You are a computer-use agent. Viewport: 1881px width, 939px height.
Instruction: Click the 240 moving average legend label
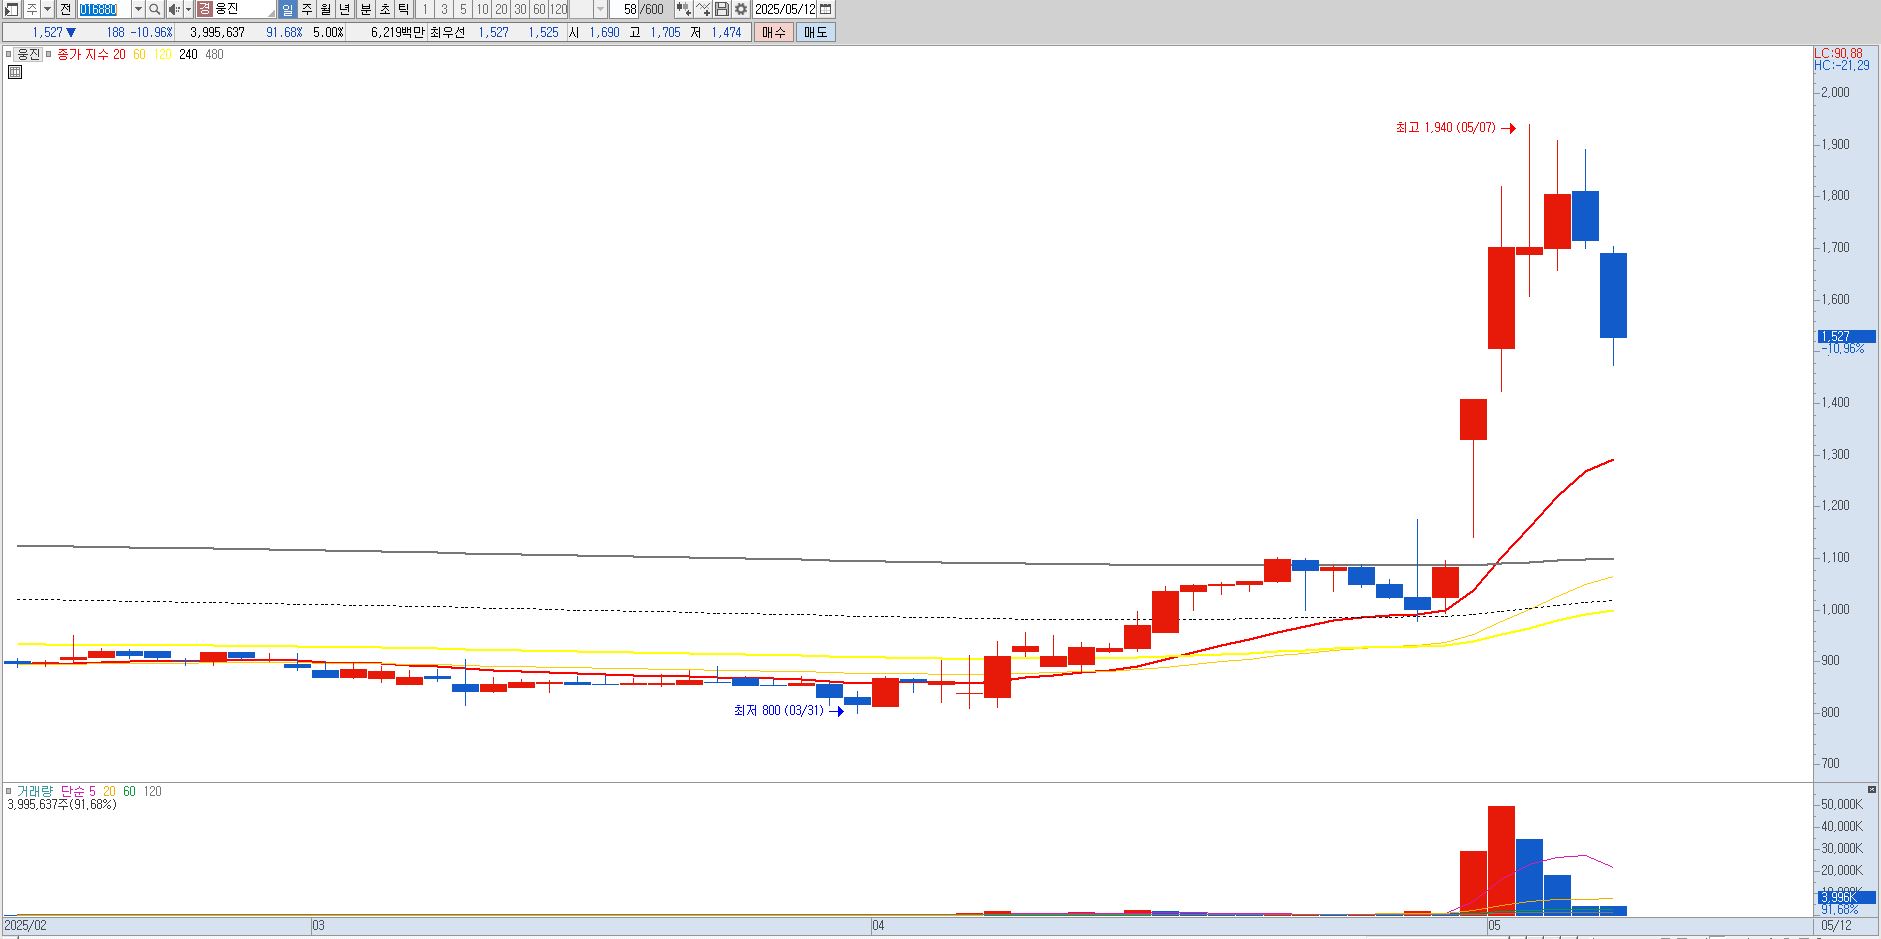tap(188, 54)
